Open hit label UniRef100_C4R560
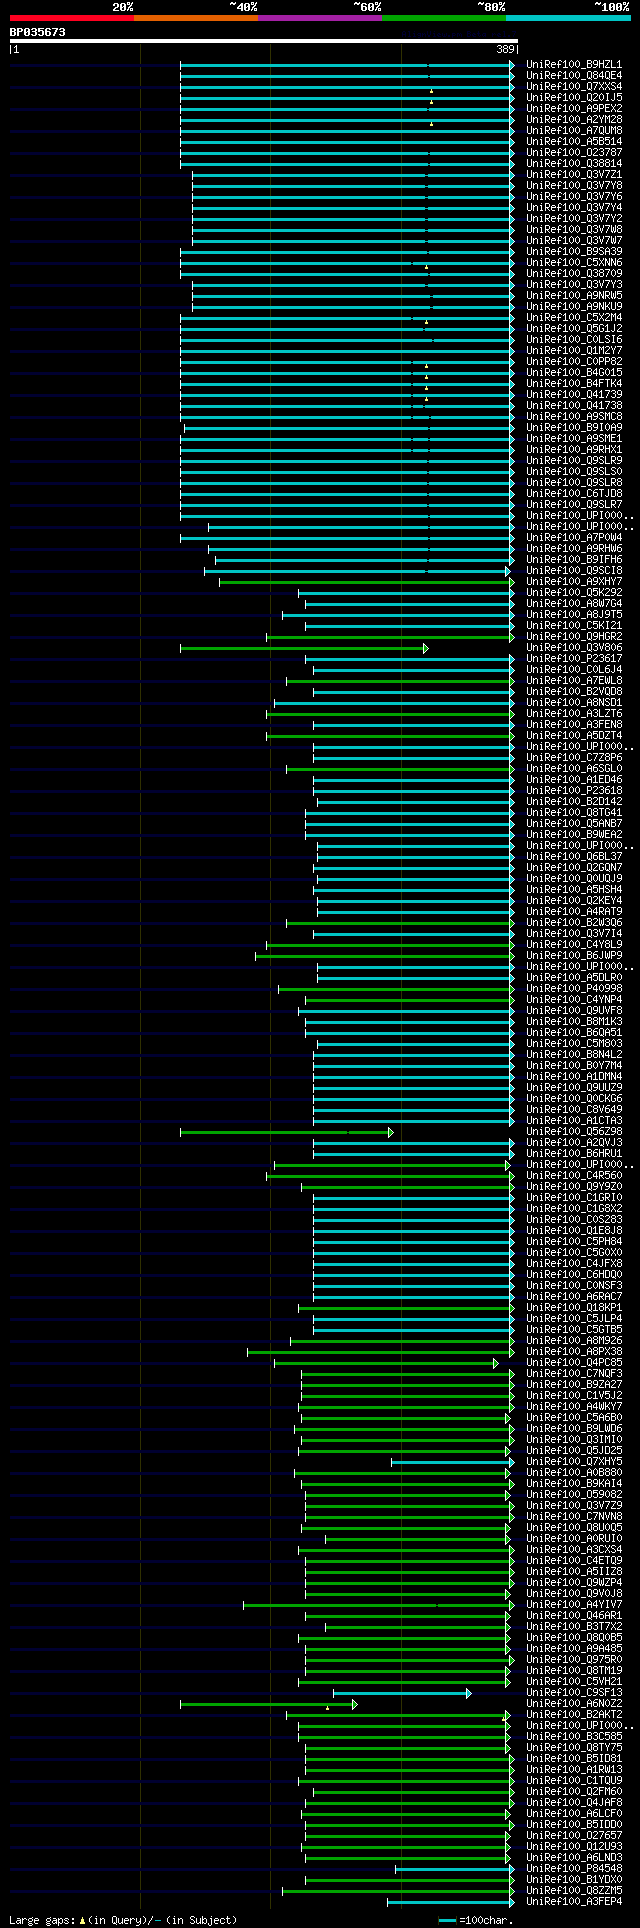 click(574, 1176)
